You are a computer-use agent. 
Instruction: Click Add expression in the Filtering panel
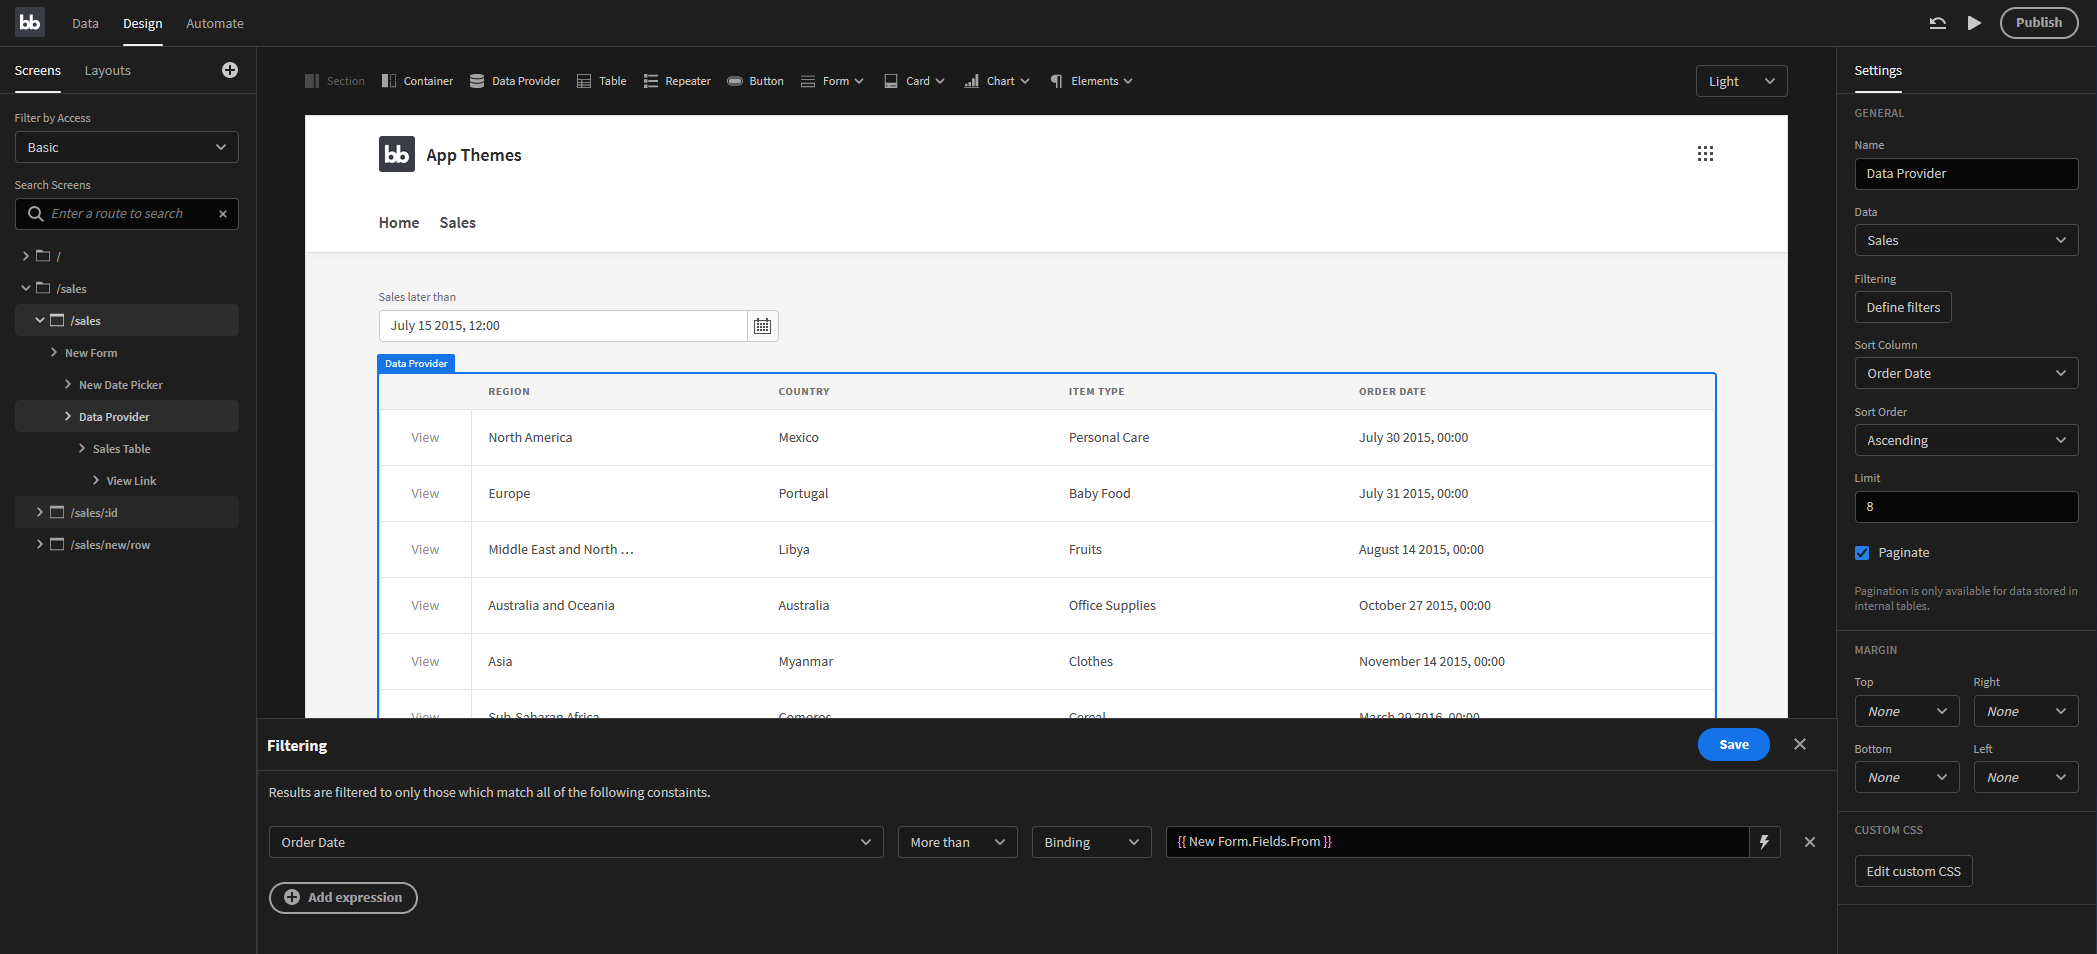tap(343, 897)
